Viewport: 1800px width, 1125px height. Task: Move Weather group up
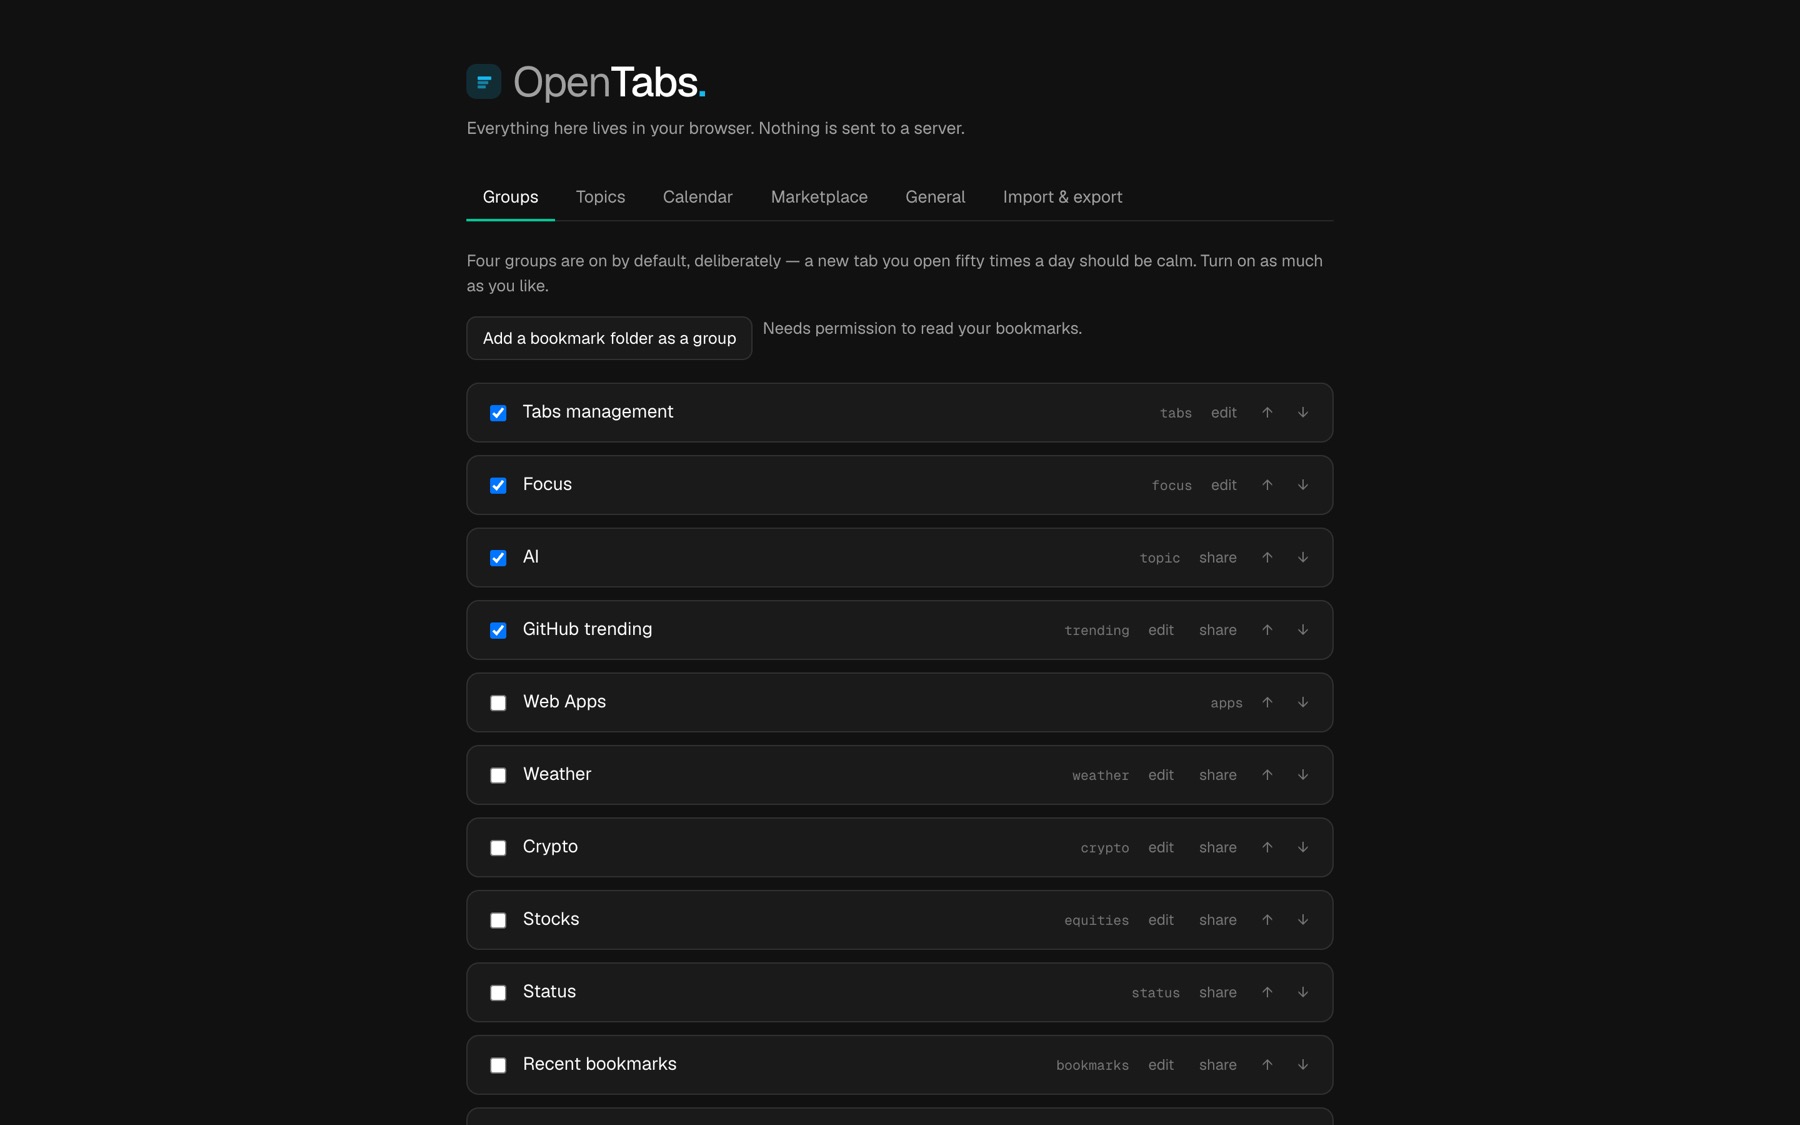(1267, 775)
